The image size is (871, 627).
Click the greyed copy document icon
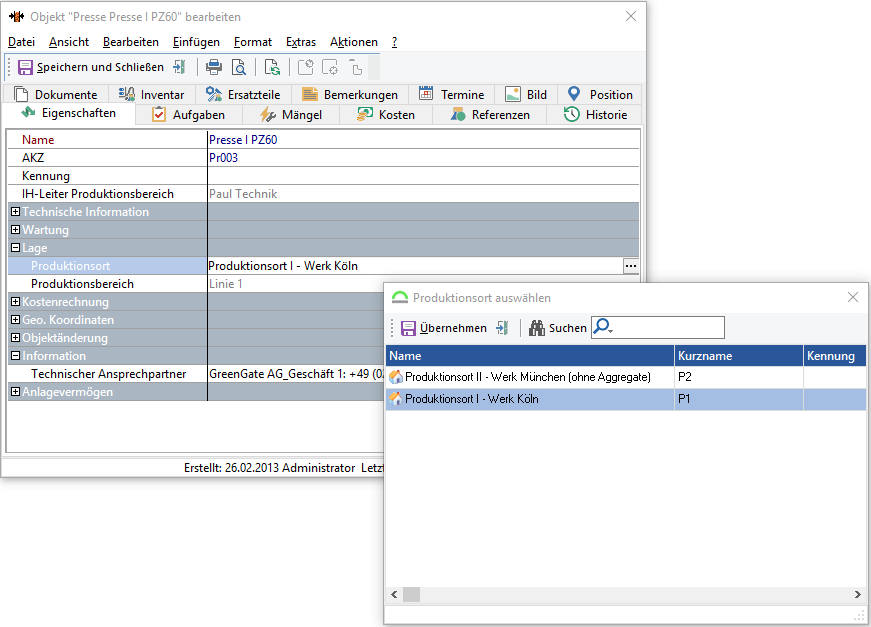(x=356, y=67)
